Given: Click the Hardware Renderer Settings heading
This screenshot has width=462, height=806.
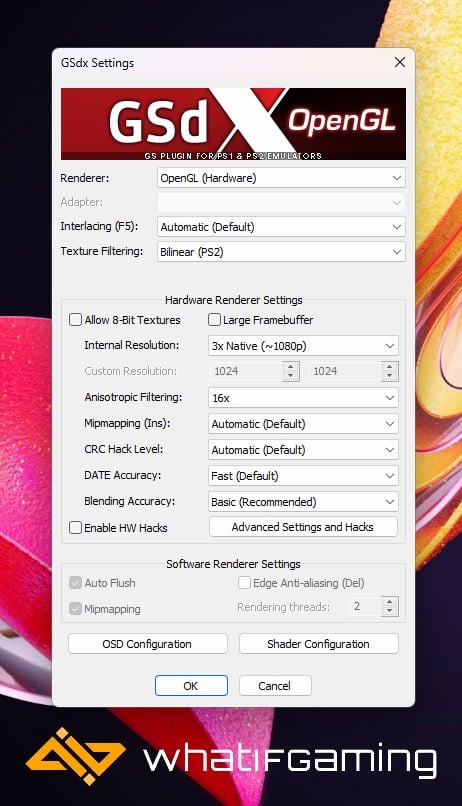Looking at the screenshot, I should coord(233,300).
